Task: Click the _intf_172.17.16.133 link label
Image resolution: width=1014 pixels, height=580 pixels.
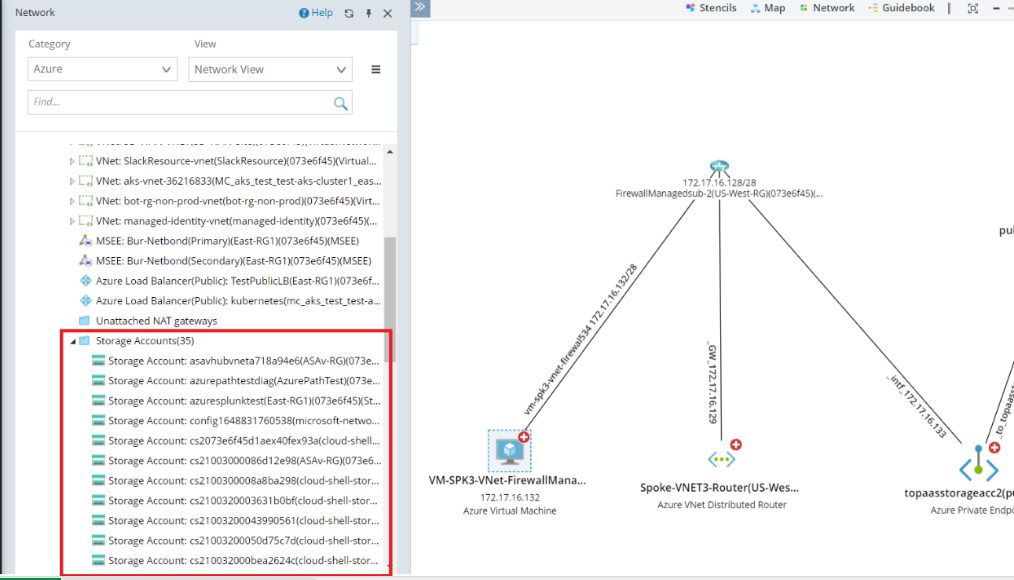Action: pyautogui.click(x=918, y=405)
